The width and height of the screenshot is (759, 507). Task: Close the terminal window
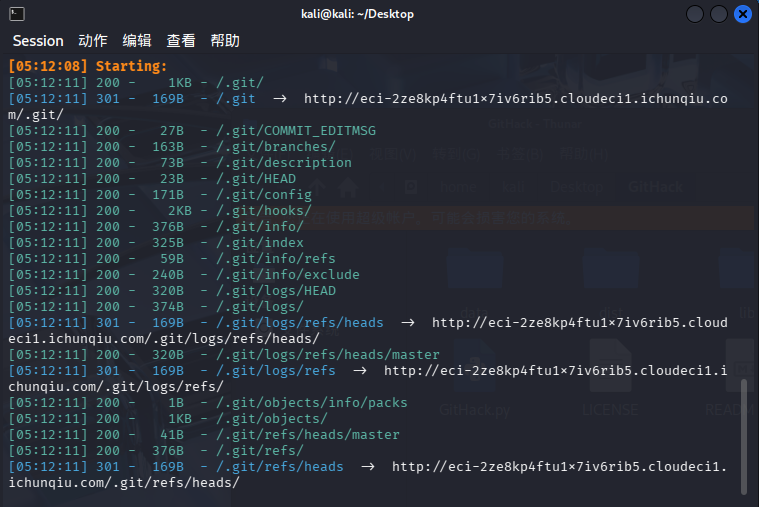tap(743, 14)
